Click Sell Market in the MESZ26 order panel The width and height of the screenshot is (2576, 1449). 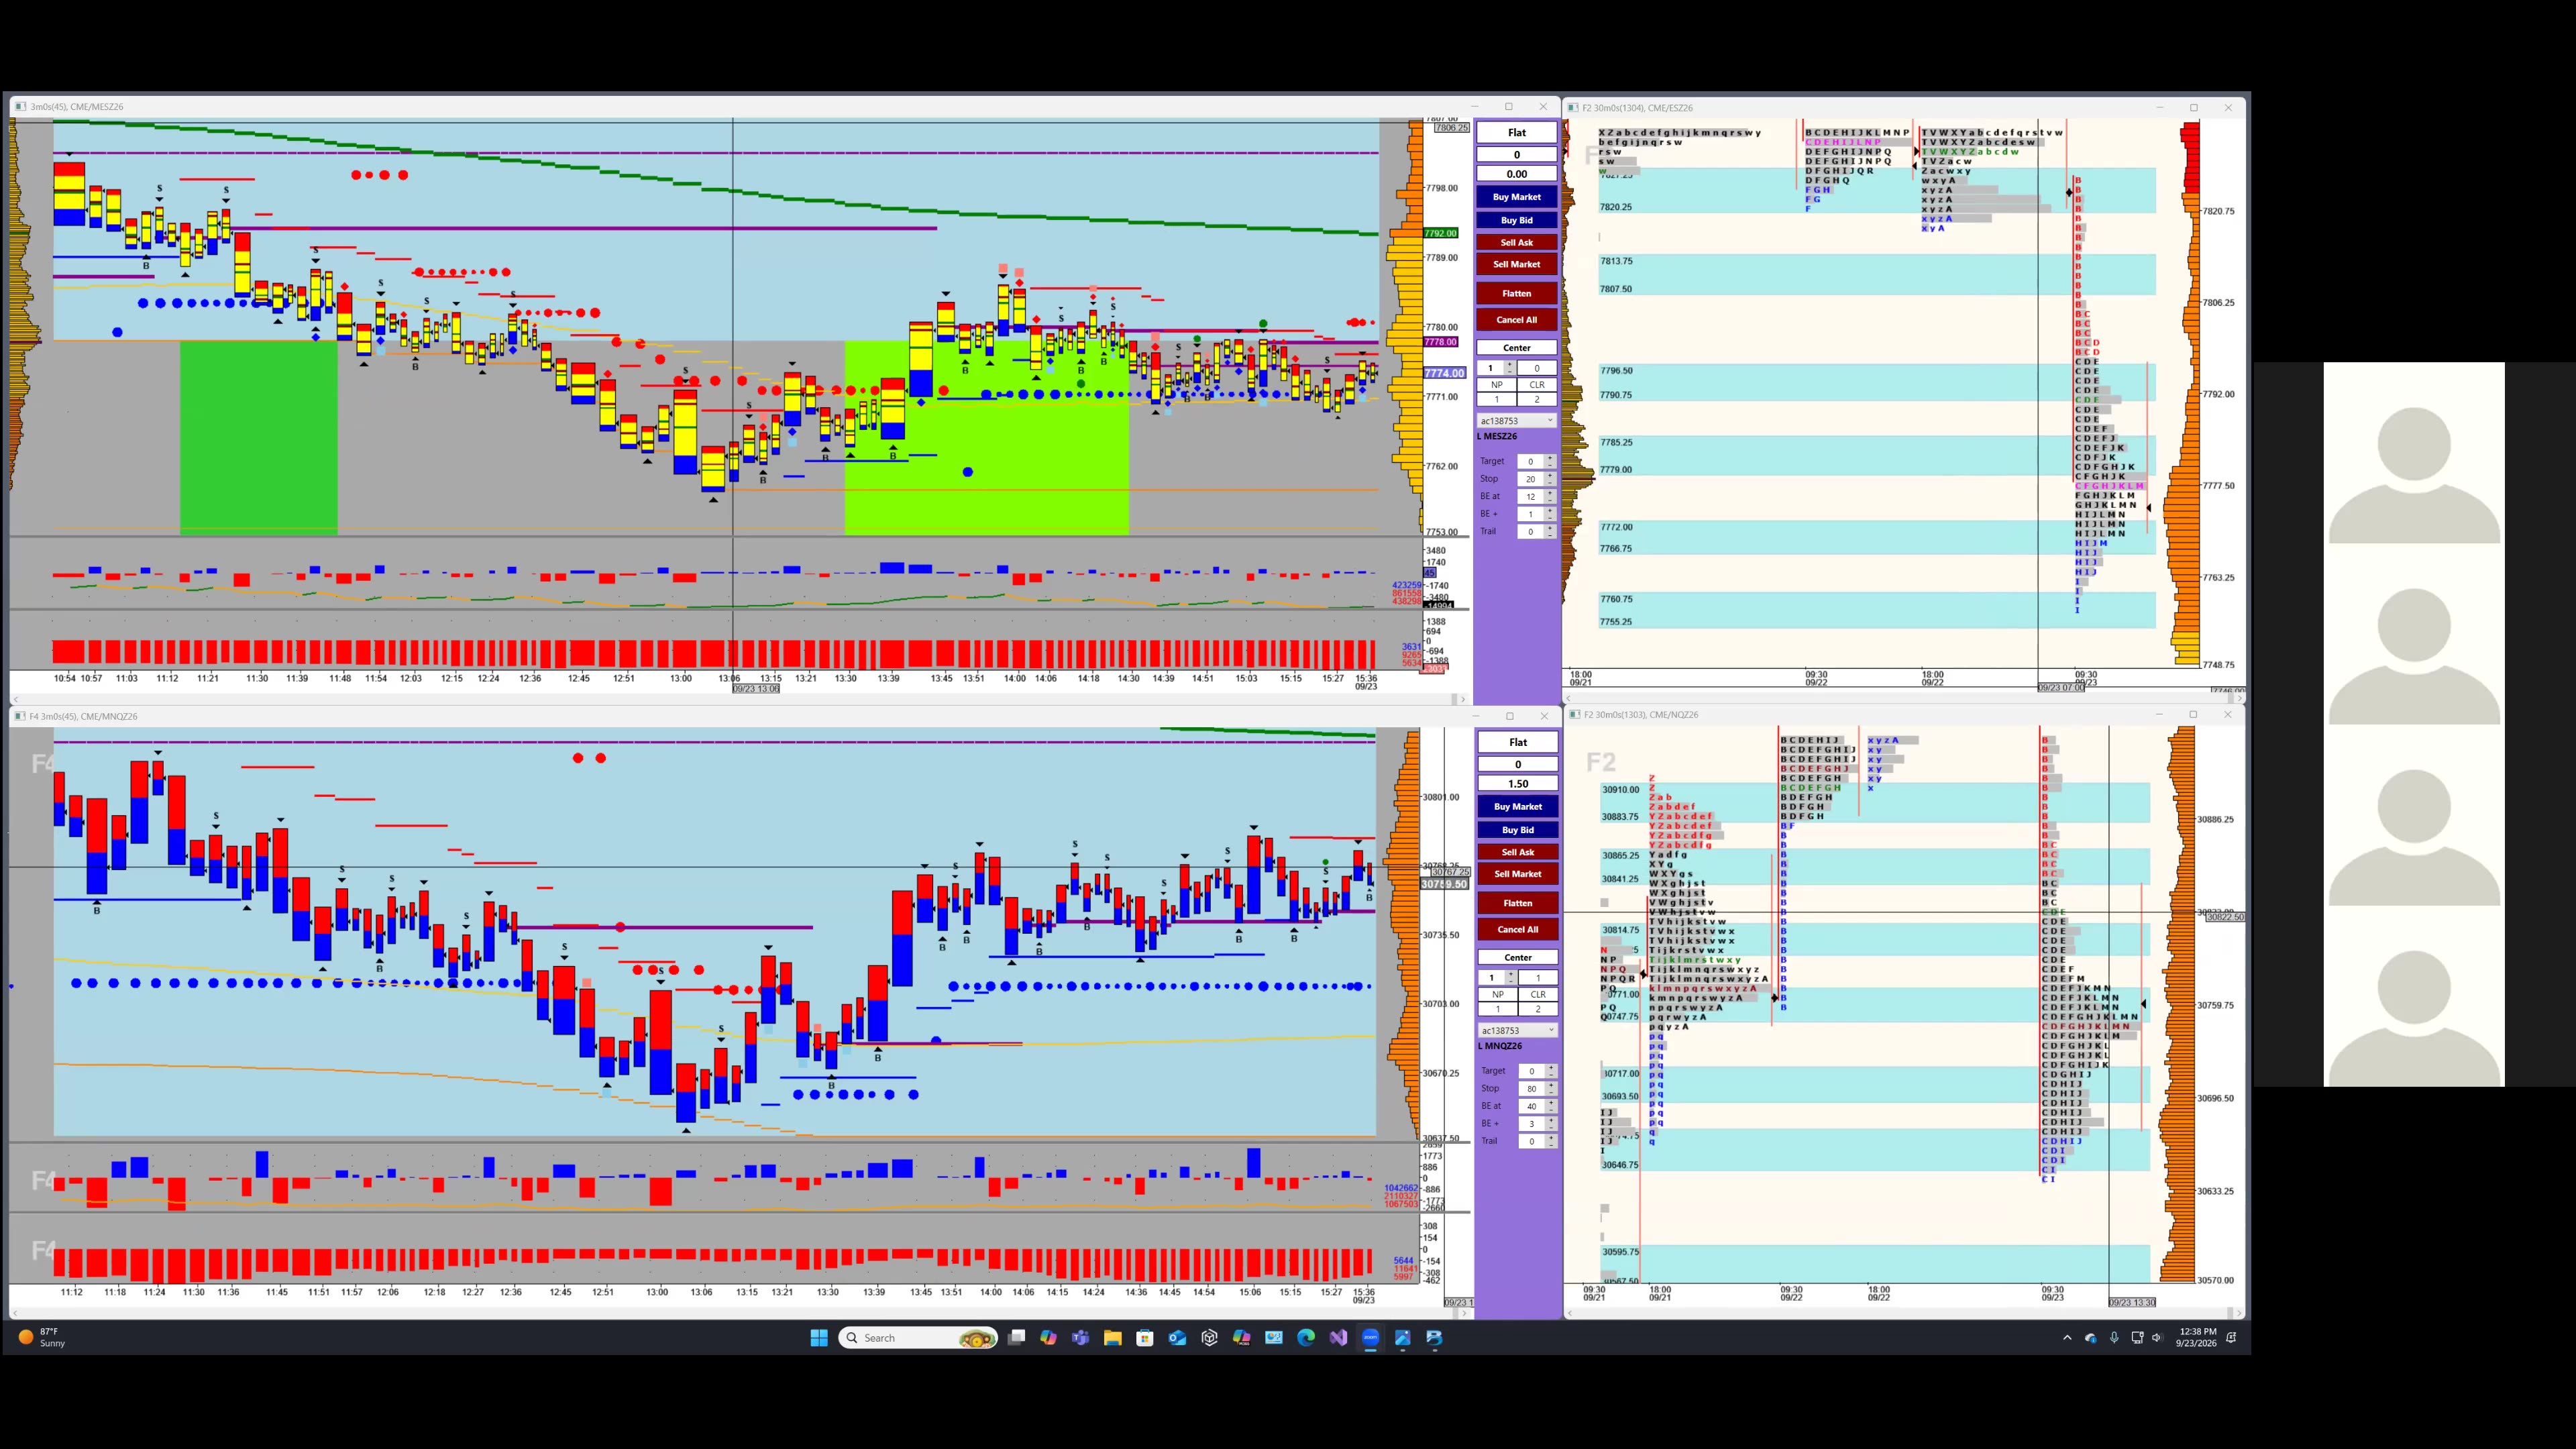pyautogui.click(x=1516, y=264)
